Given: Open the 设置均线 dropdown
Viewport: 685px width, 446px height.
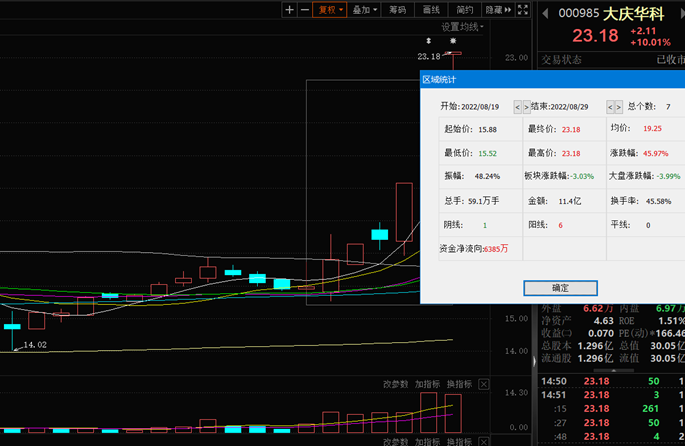Looking at the screenshot, I should pyautogui.click(x=463, y=26).
